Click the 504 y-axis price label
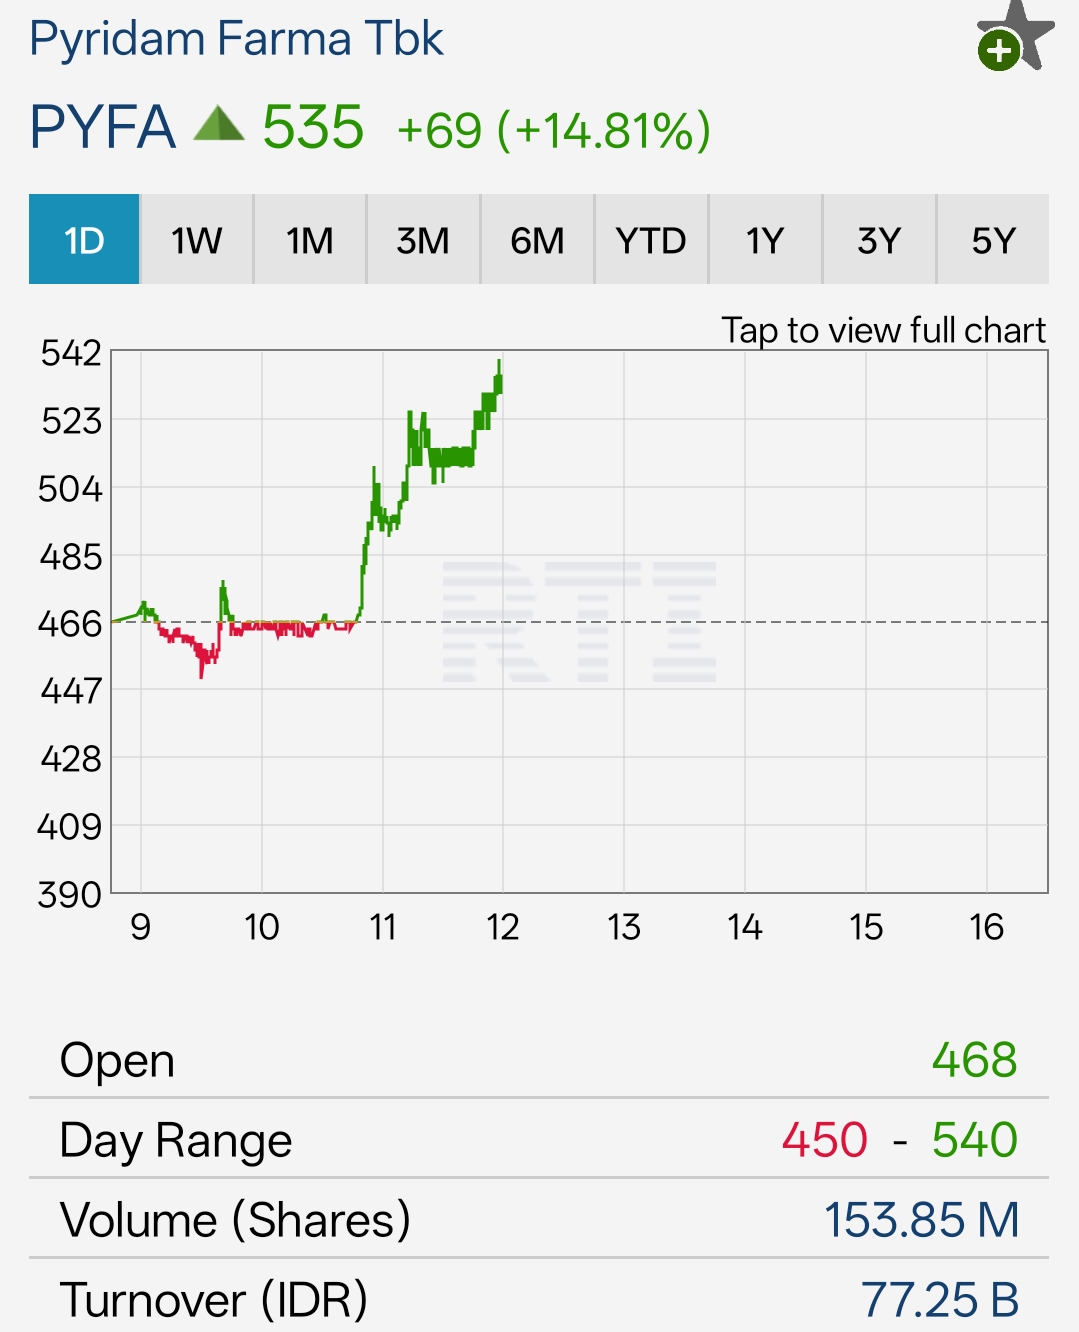This screenshot has height=1332, width=1079. 70,489
